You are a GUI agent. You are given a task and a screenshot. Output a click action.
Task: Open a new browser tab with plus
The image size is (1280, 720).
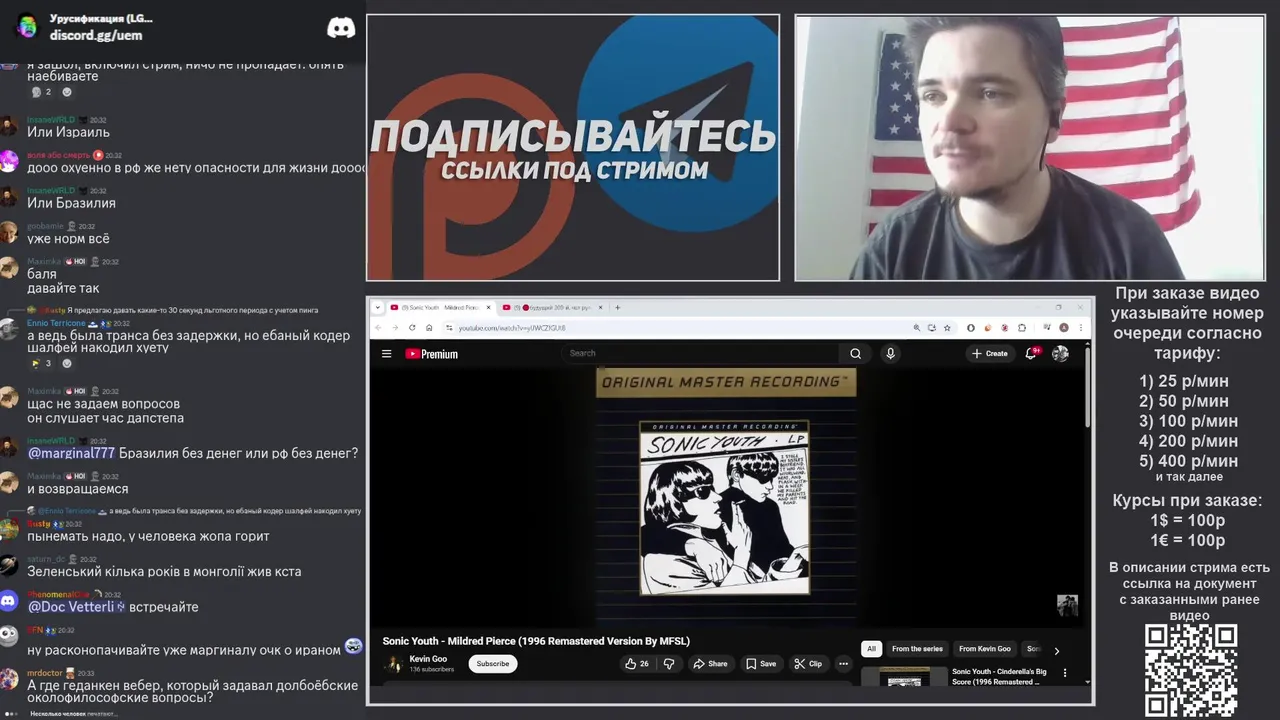click(x=617, y=307)
